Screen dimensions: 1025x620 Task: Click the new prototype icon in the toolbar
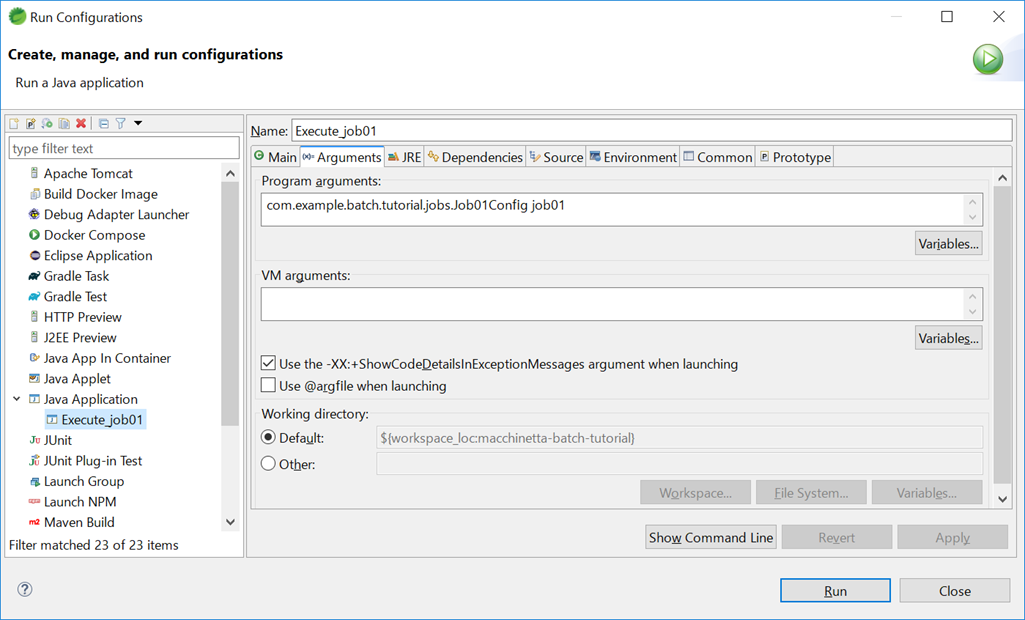click(x=31, y=123)
